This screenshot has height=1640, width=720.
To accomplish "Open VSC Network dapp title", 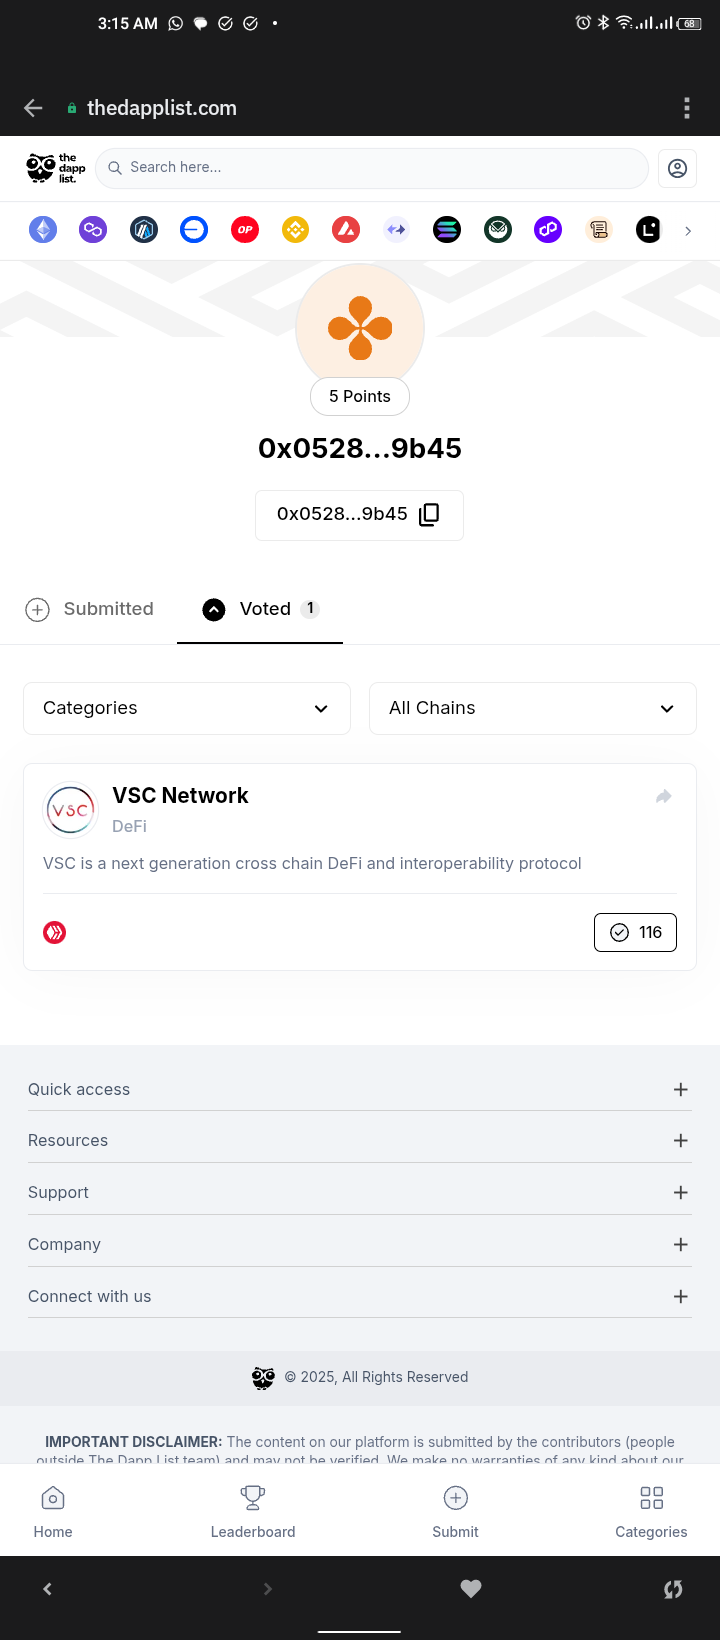I will pos(181,795).
